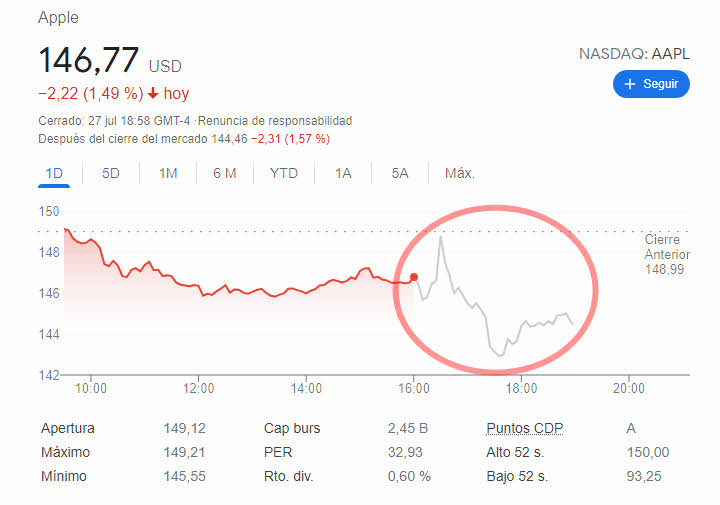The image size is (720, 505).
Task: Click the Apple company title
Action: (58, 18)
